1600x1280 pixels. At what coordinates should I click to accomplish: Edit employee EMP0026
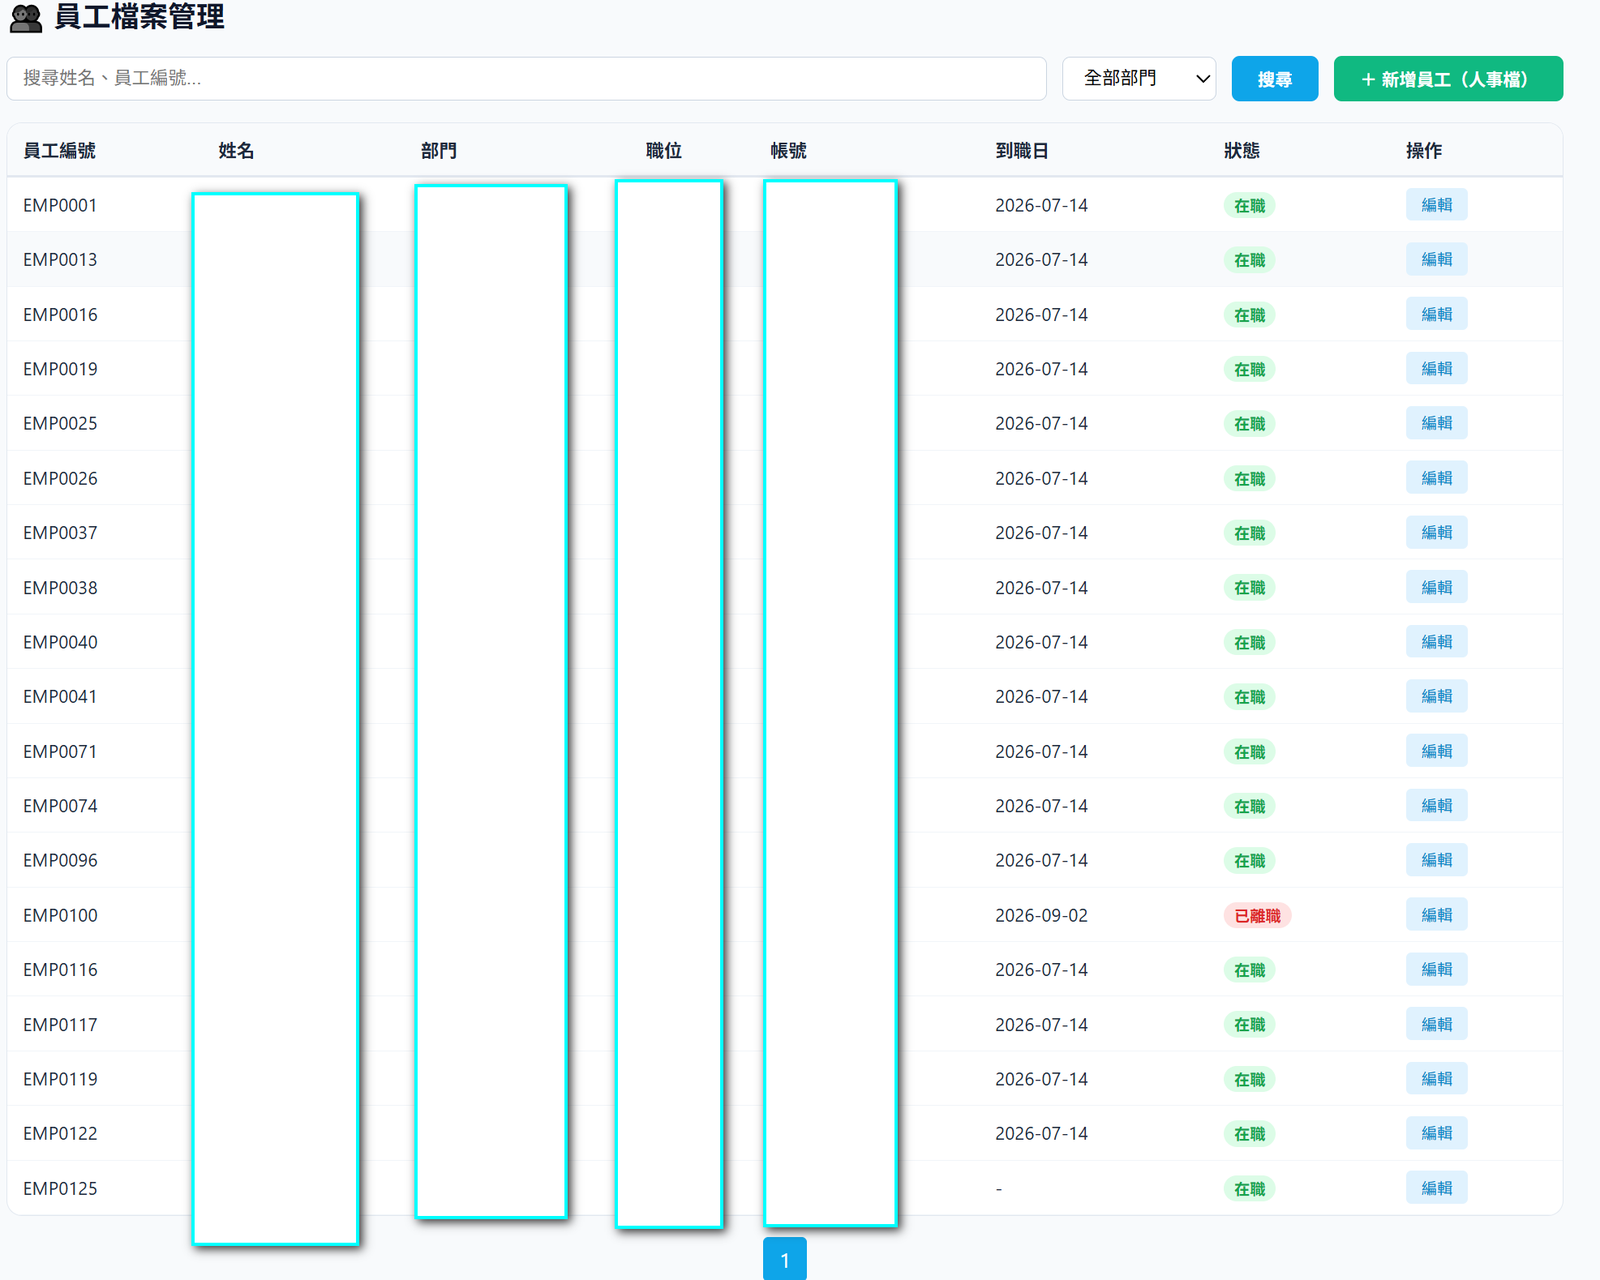click(x=1436, y=478)
